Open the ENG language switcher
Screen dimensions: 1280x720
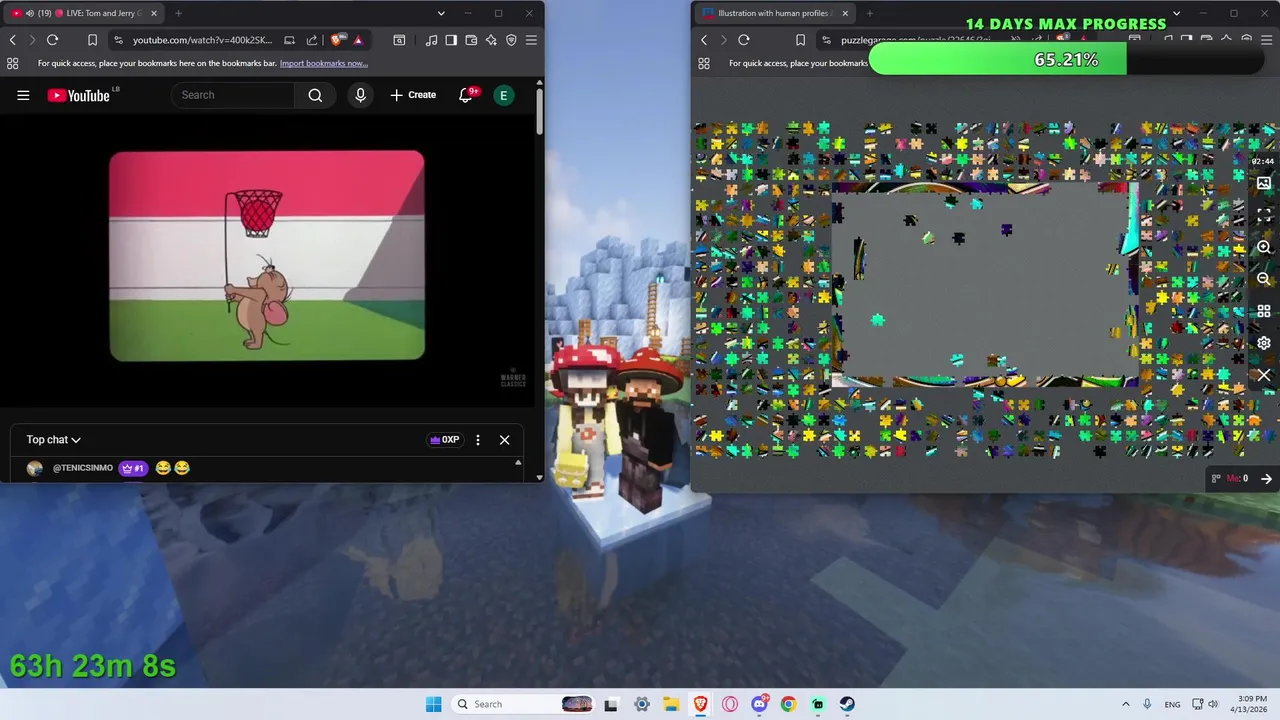click(x=1172, y=704)
